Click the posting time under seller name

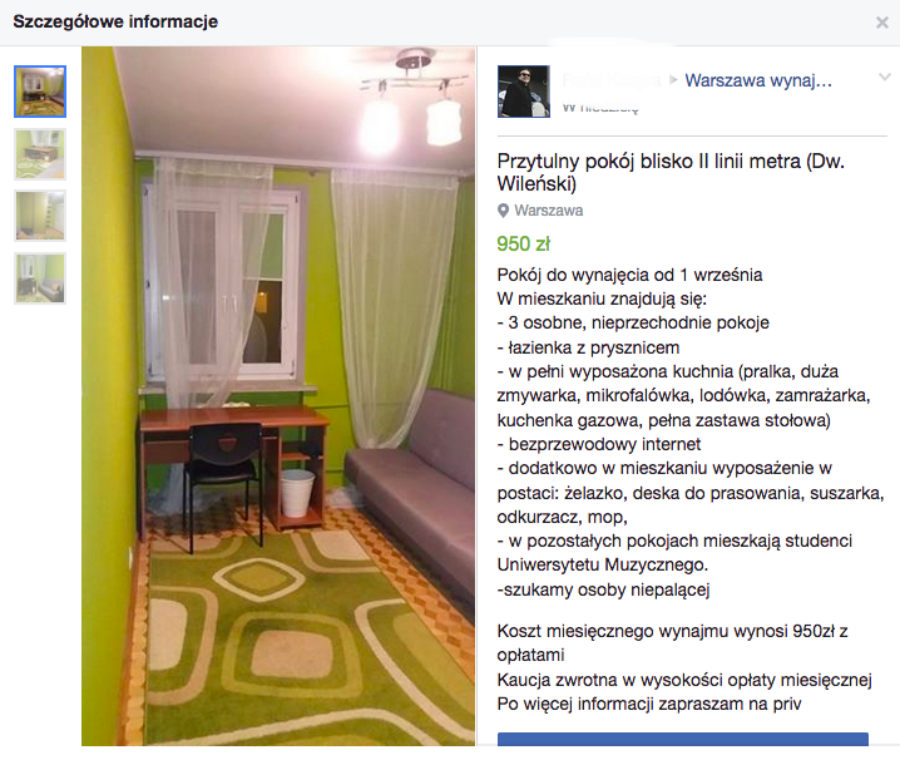tap(600, 107)
